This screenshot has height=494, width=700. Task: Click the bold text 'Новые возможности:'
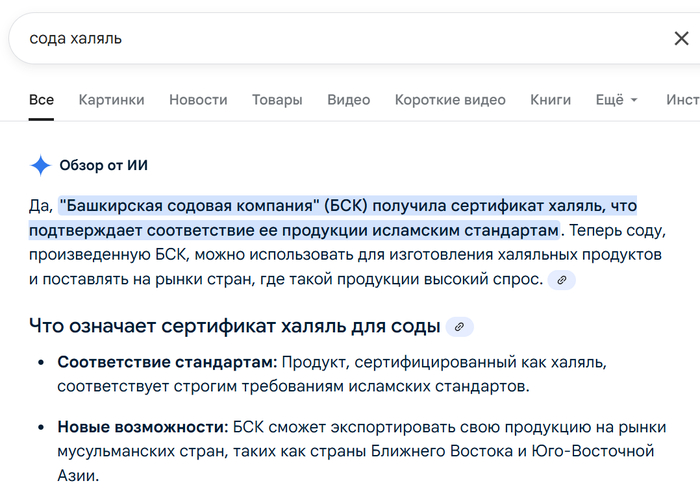143,427
